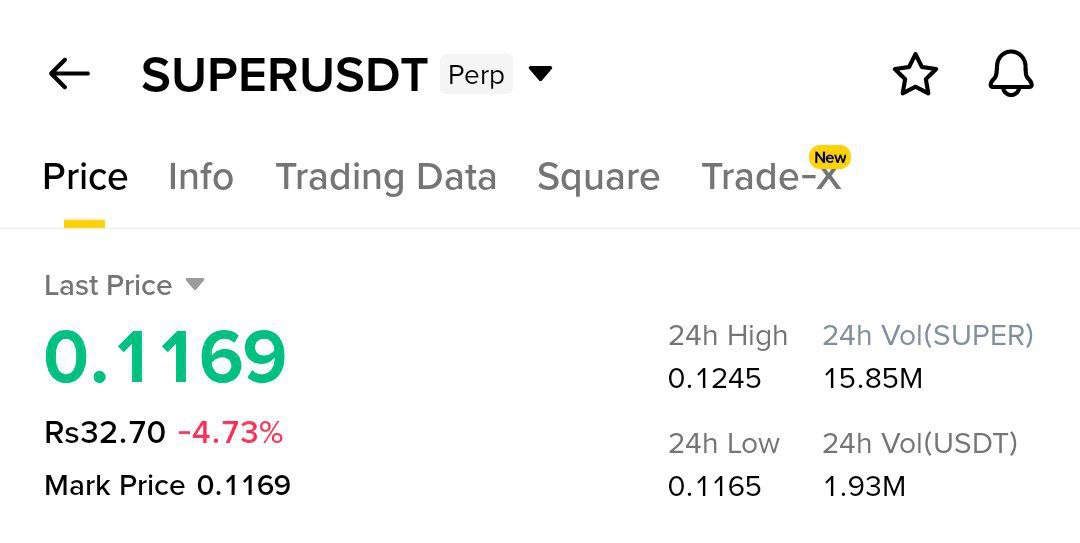Tap the Rs32.70 converted price
Image resolution: width=1080 pixels, height=543 pixels.
(x=105, y=433)
